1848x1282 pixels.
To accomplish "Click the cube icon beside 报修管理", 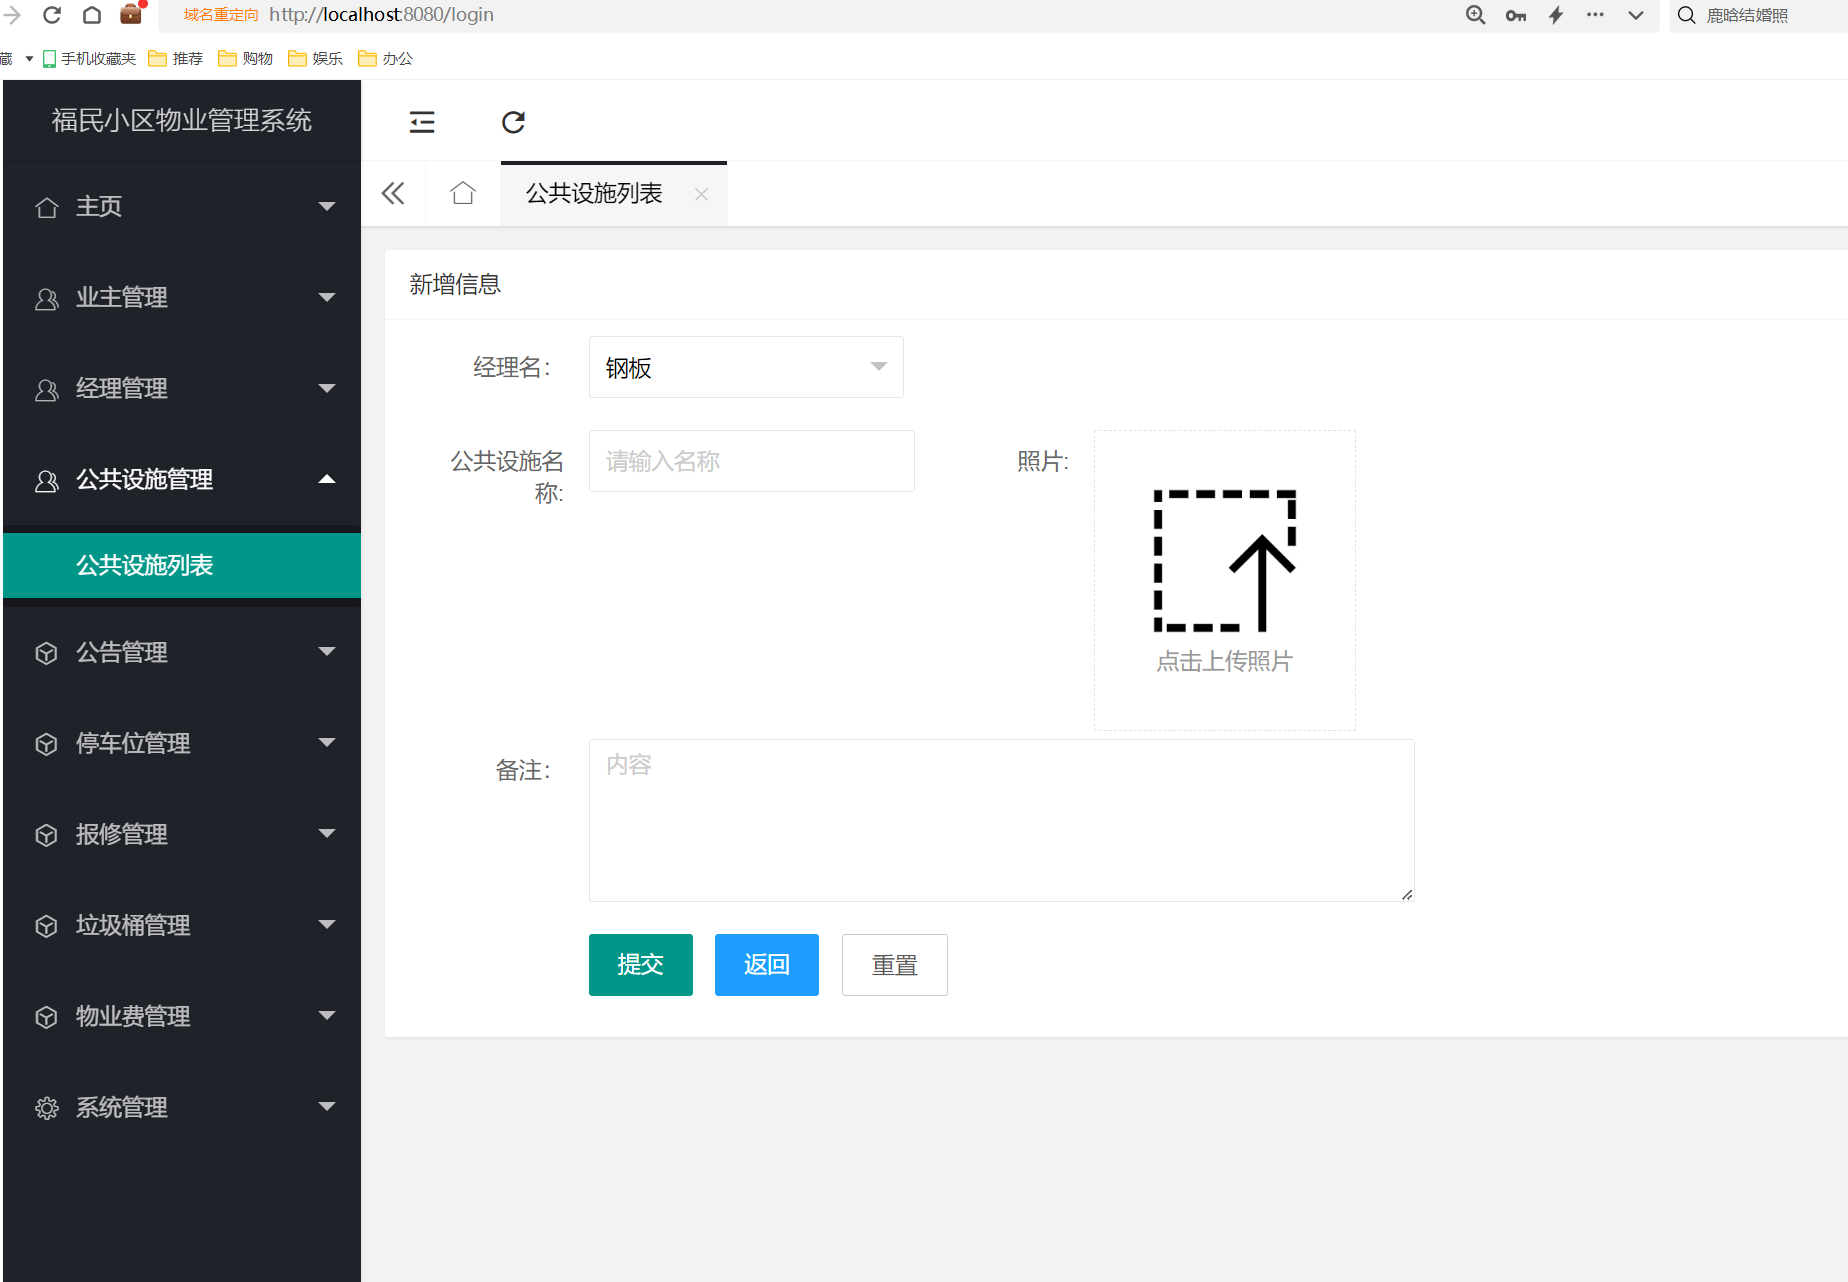I will (47, 835).
